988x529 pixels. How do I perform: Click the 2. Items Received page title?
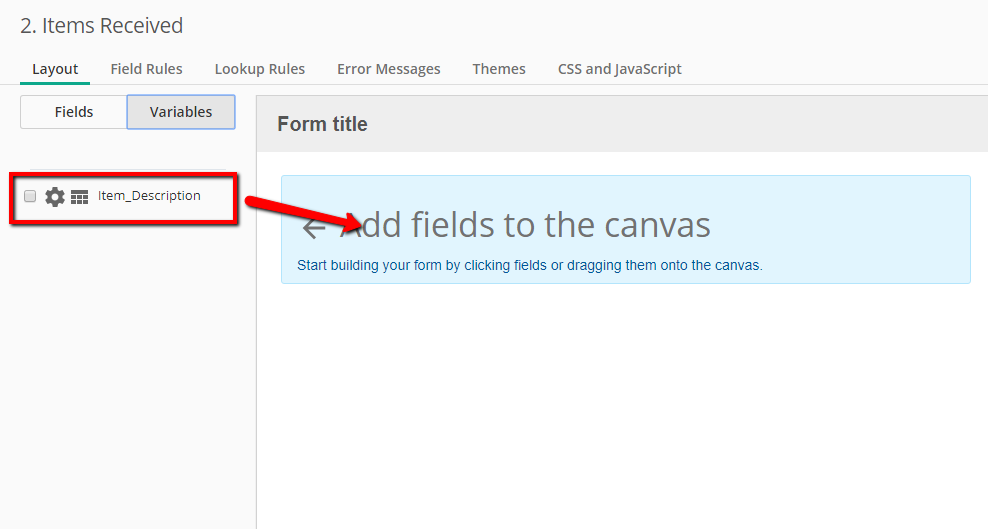click(x=101, y=26)
